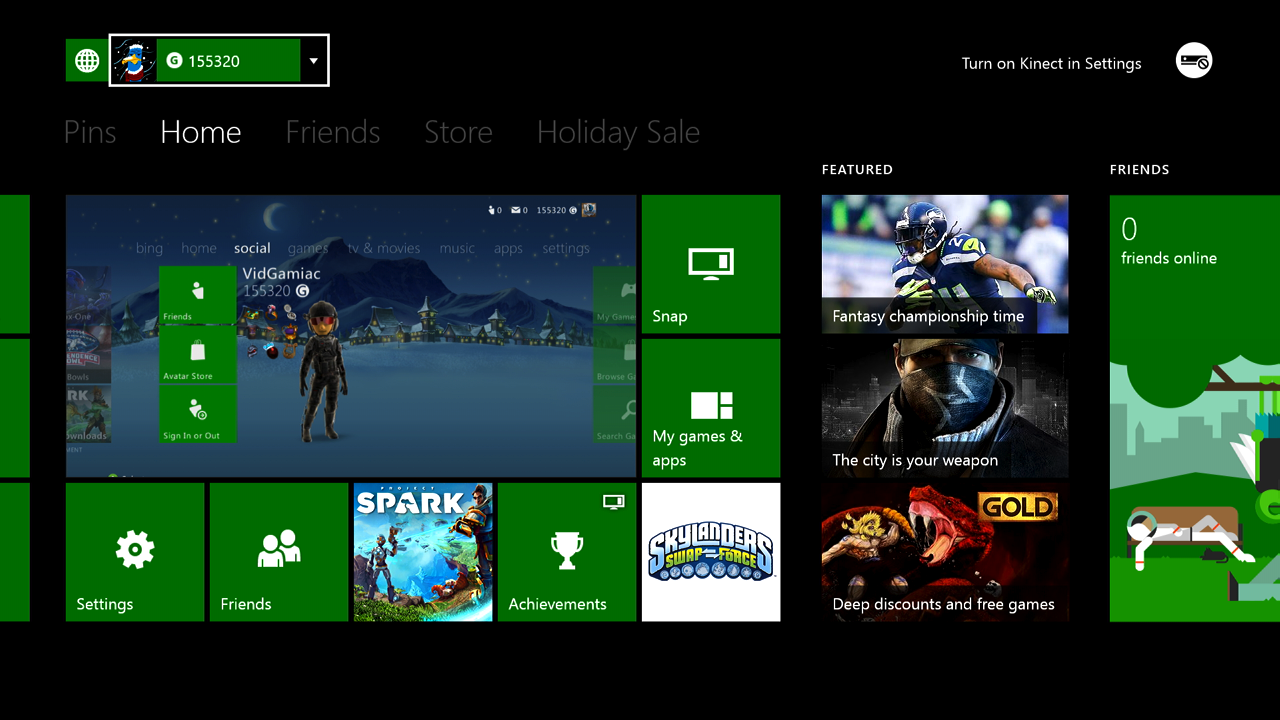The image size is (1280, 720).
Task: Click the My games & apps grid icon
Action: click(712, 405)
